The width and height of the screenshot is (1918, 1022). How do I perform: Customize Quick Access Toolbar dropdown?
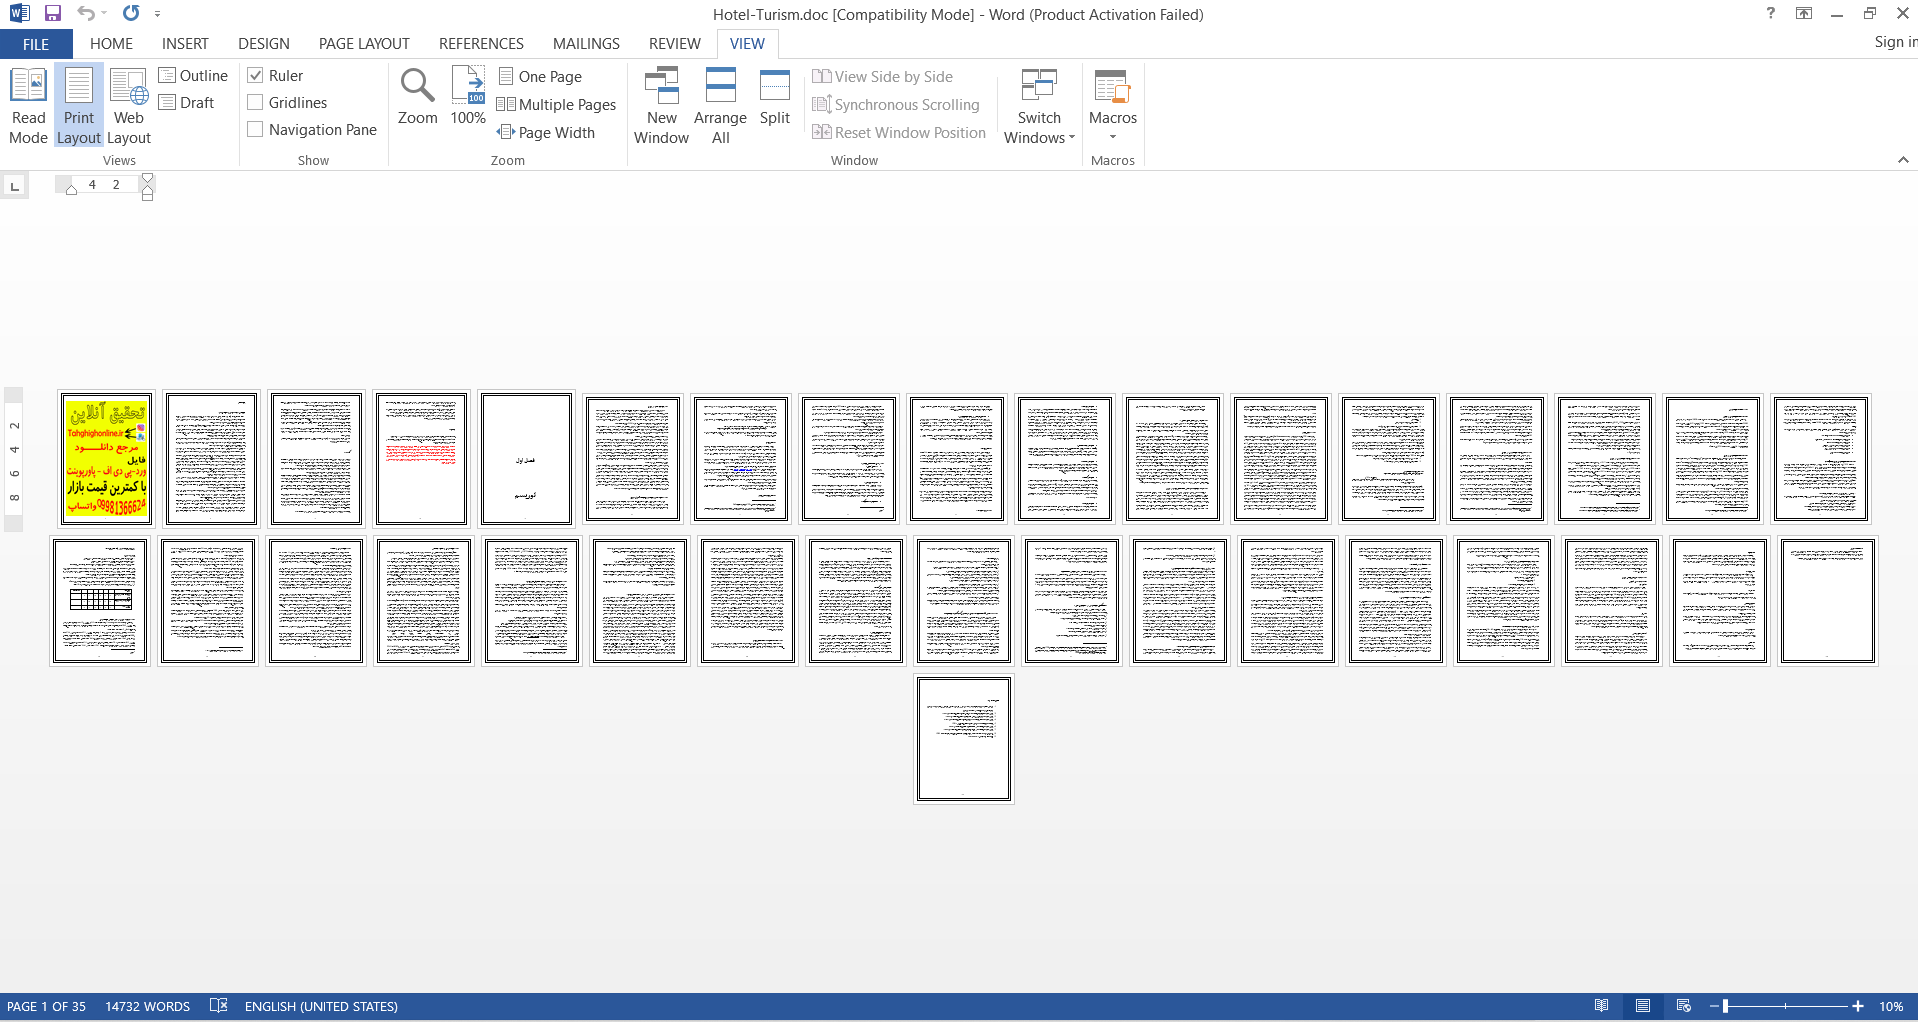tap(157, 14)
